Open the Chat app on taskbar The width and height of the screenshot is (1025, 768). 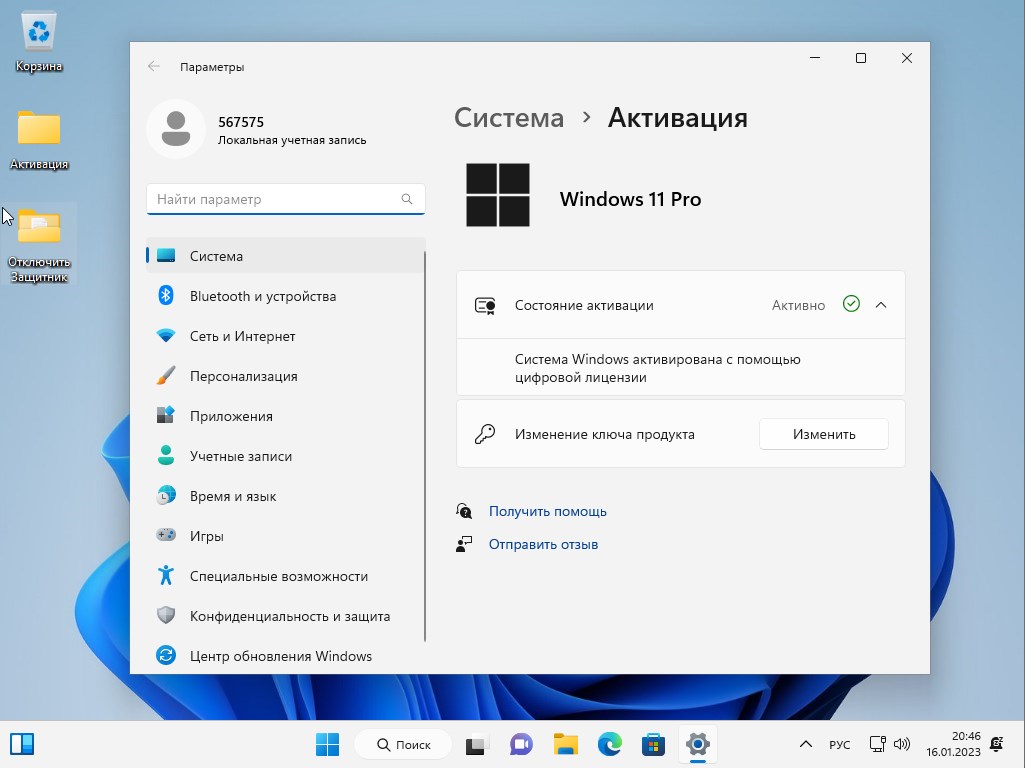522,744
